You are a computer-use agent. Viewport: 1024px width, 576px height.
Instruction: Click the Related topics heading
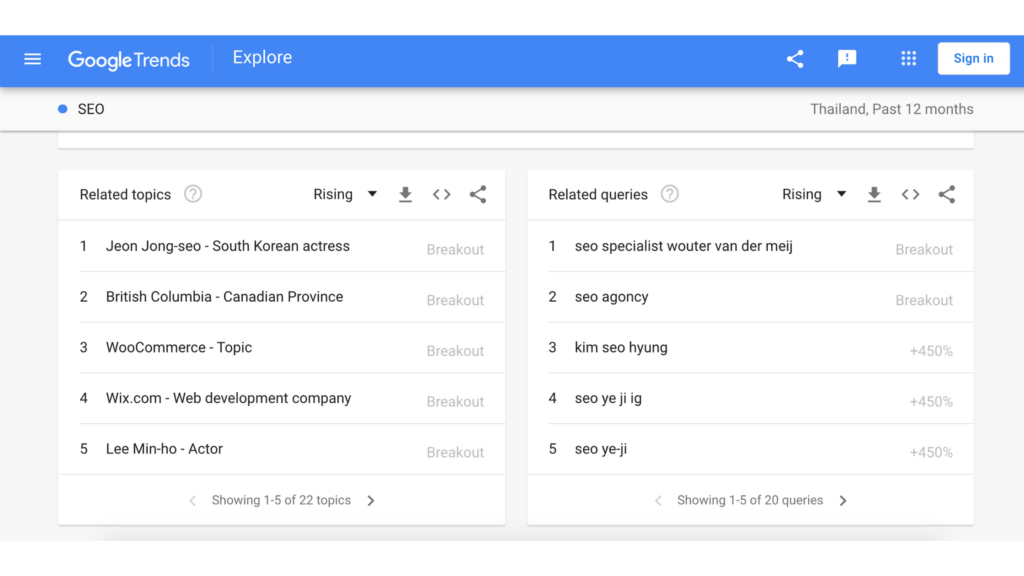click(x=125, y=195)
